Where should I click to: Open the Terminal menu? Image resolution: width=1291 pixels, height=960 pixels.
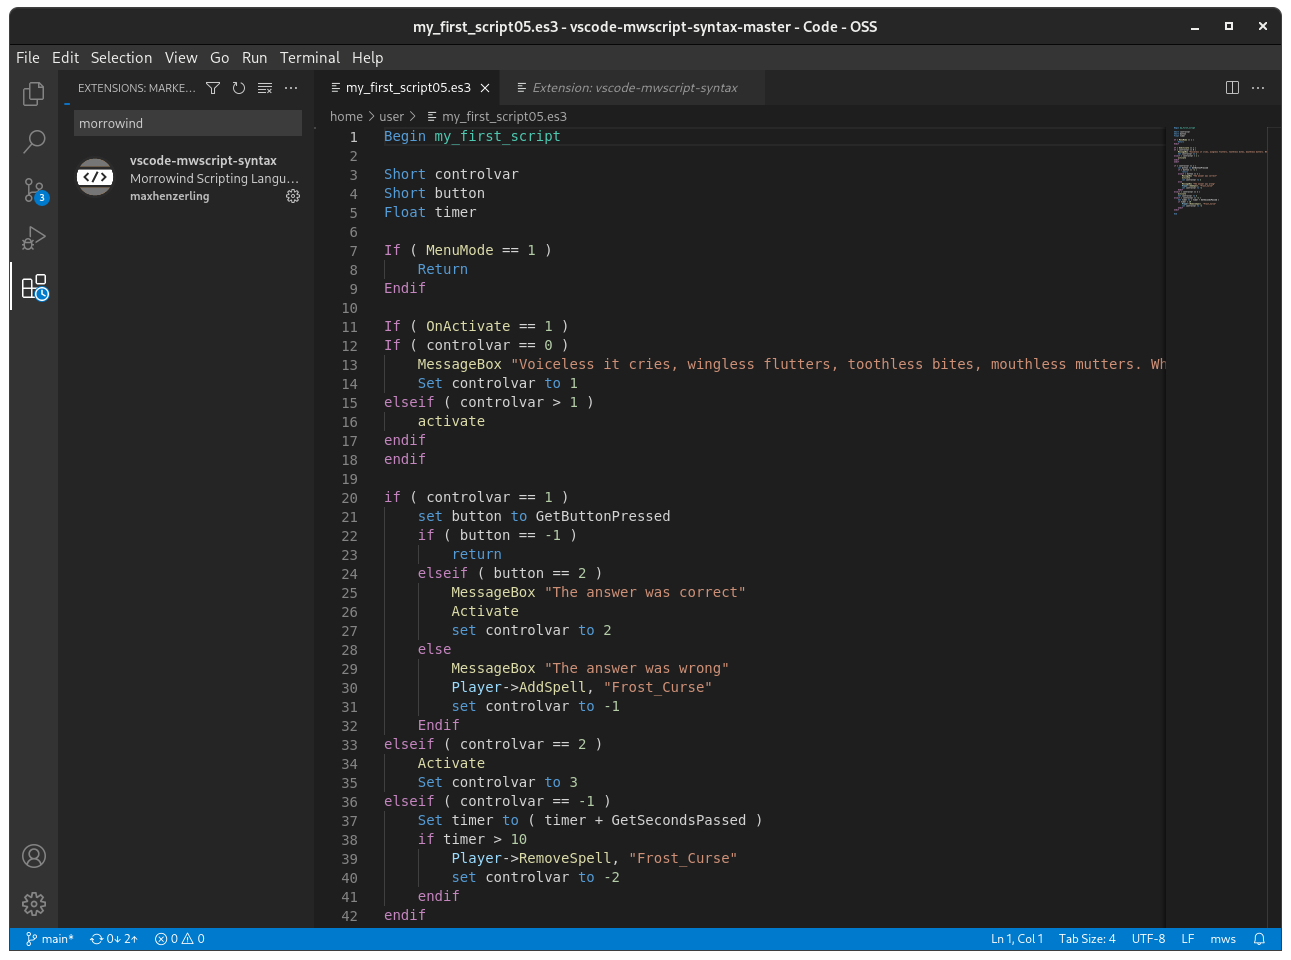point(310,57)
